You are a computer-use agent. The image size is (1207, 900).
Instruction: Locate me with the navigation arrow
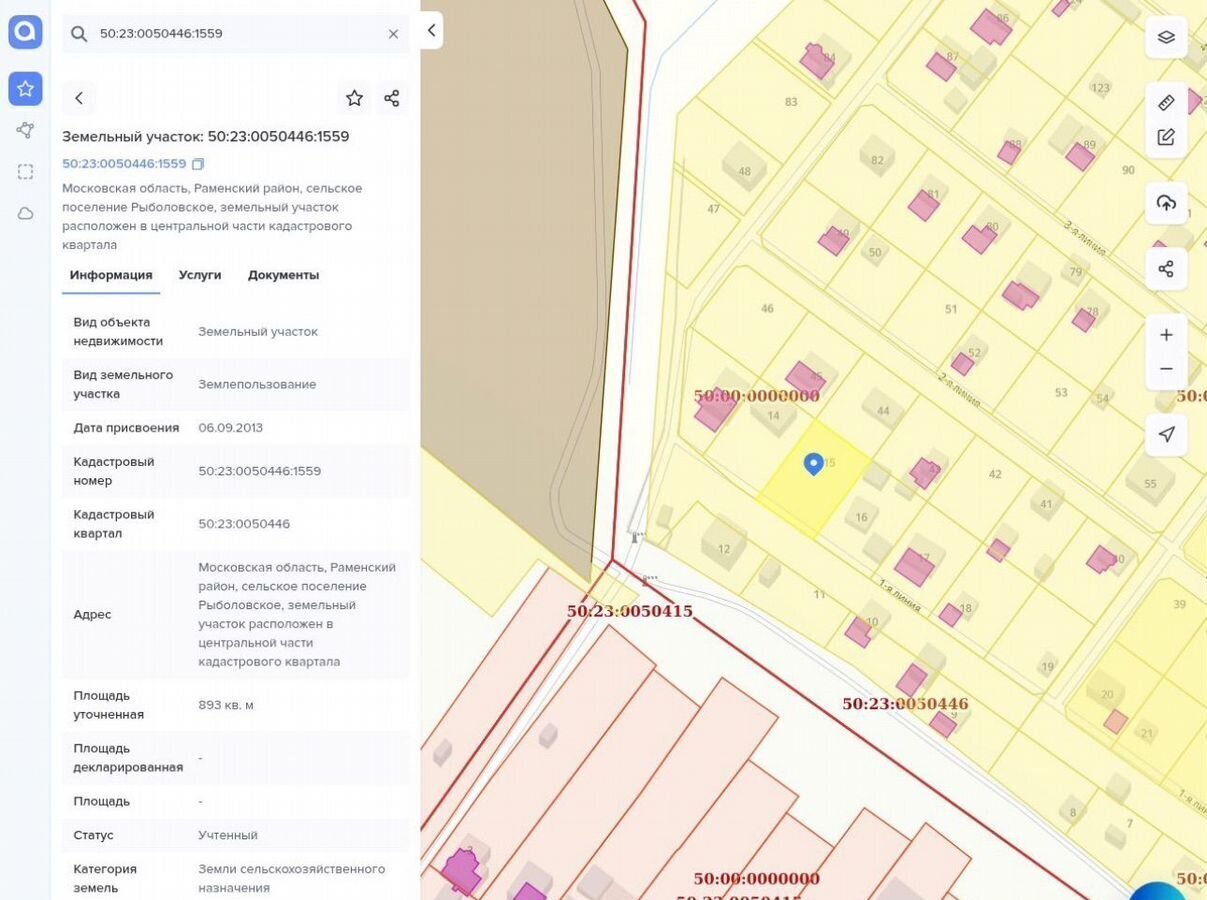[1166, 434]
